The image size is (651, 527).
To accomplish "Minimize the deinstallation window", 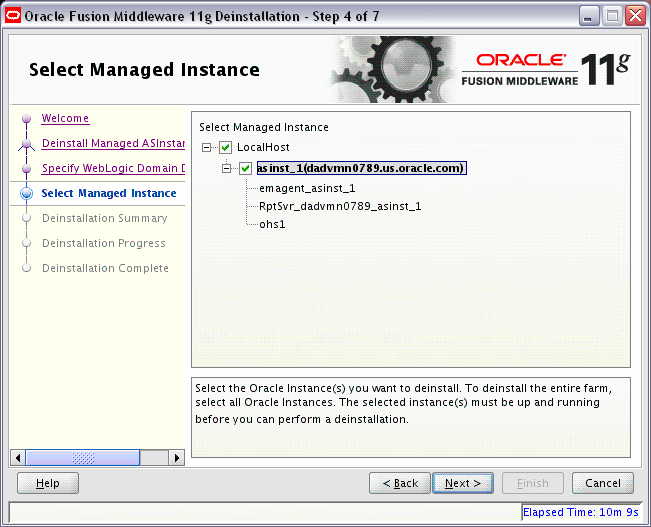I will pos(589,17).
